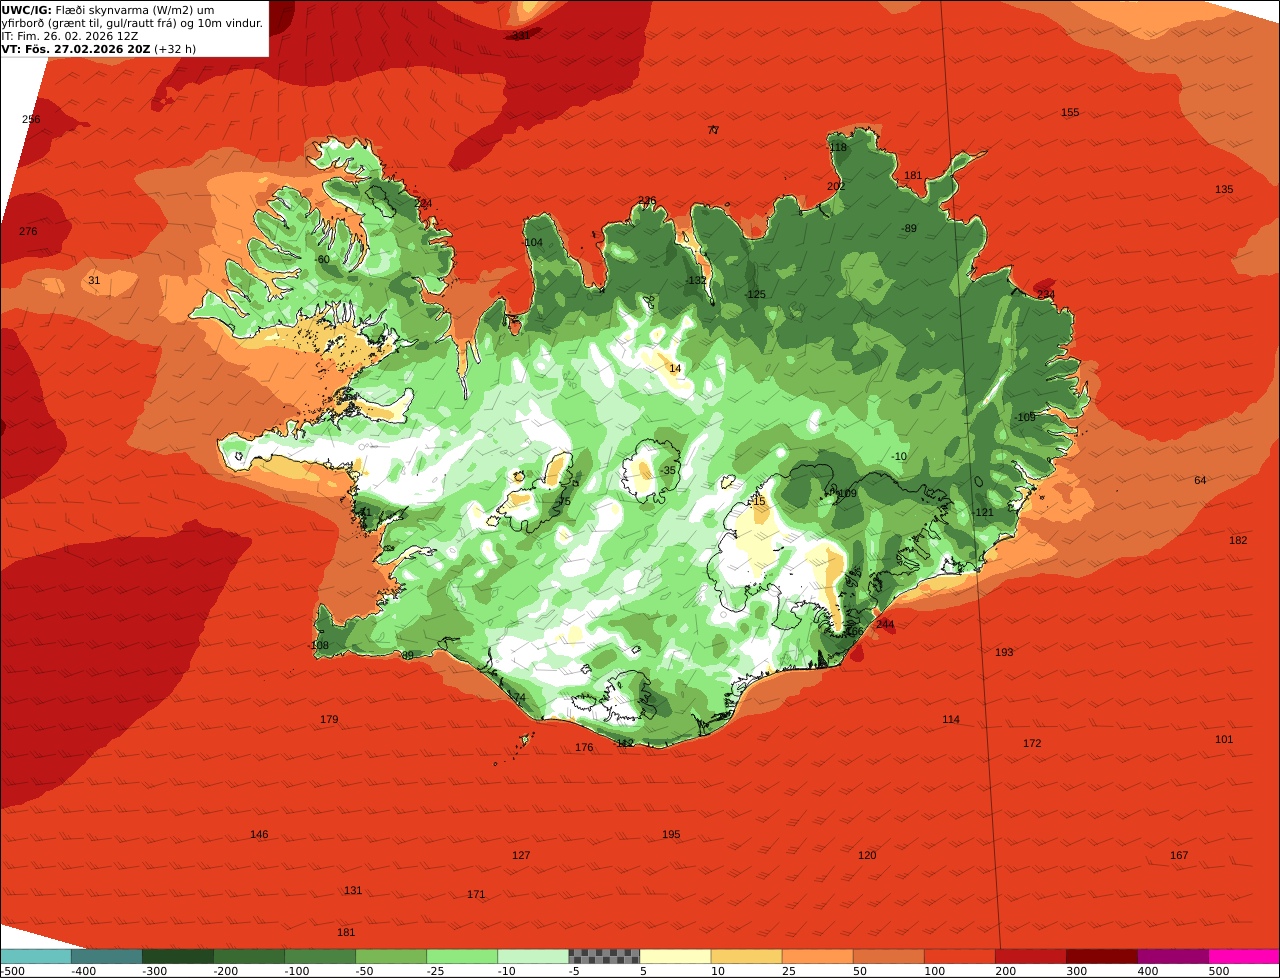1280x978 pixels.
Task: Click the '276' flux value on the map
Action: coord(28,231)
